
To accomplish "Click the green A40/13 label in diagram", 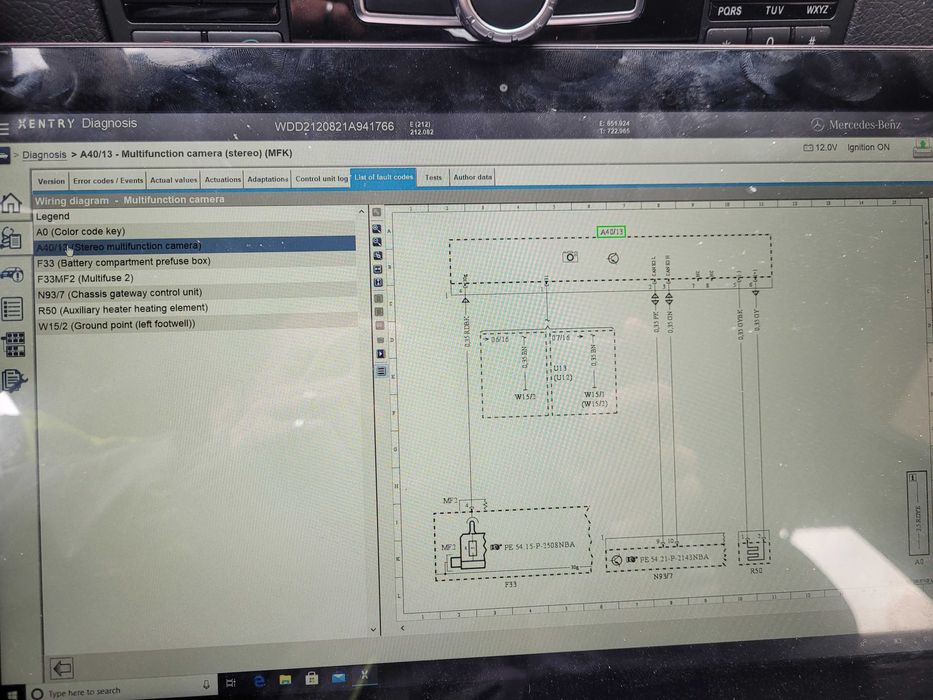I will (x=611, y=232).
